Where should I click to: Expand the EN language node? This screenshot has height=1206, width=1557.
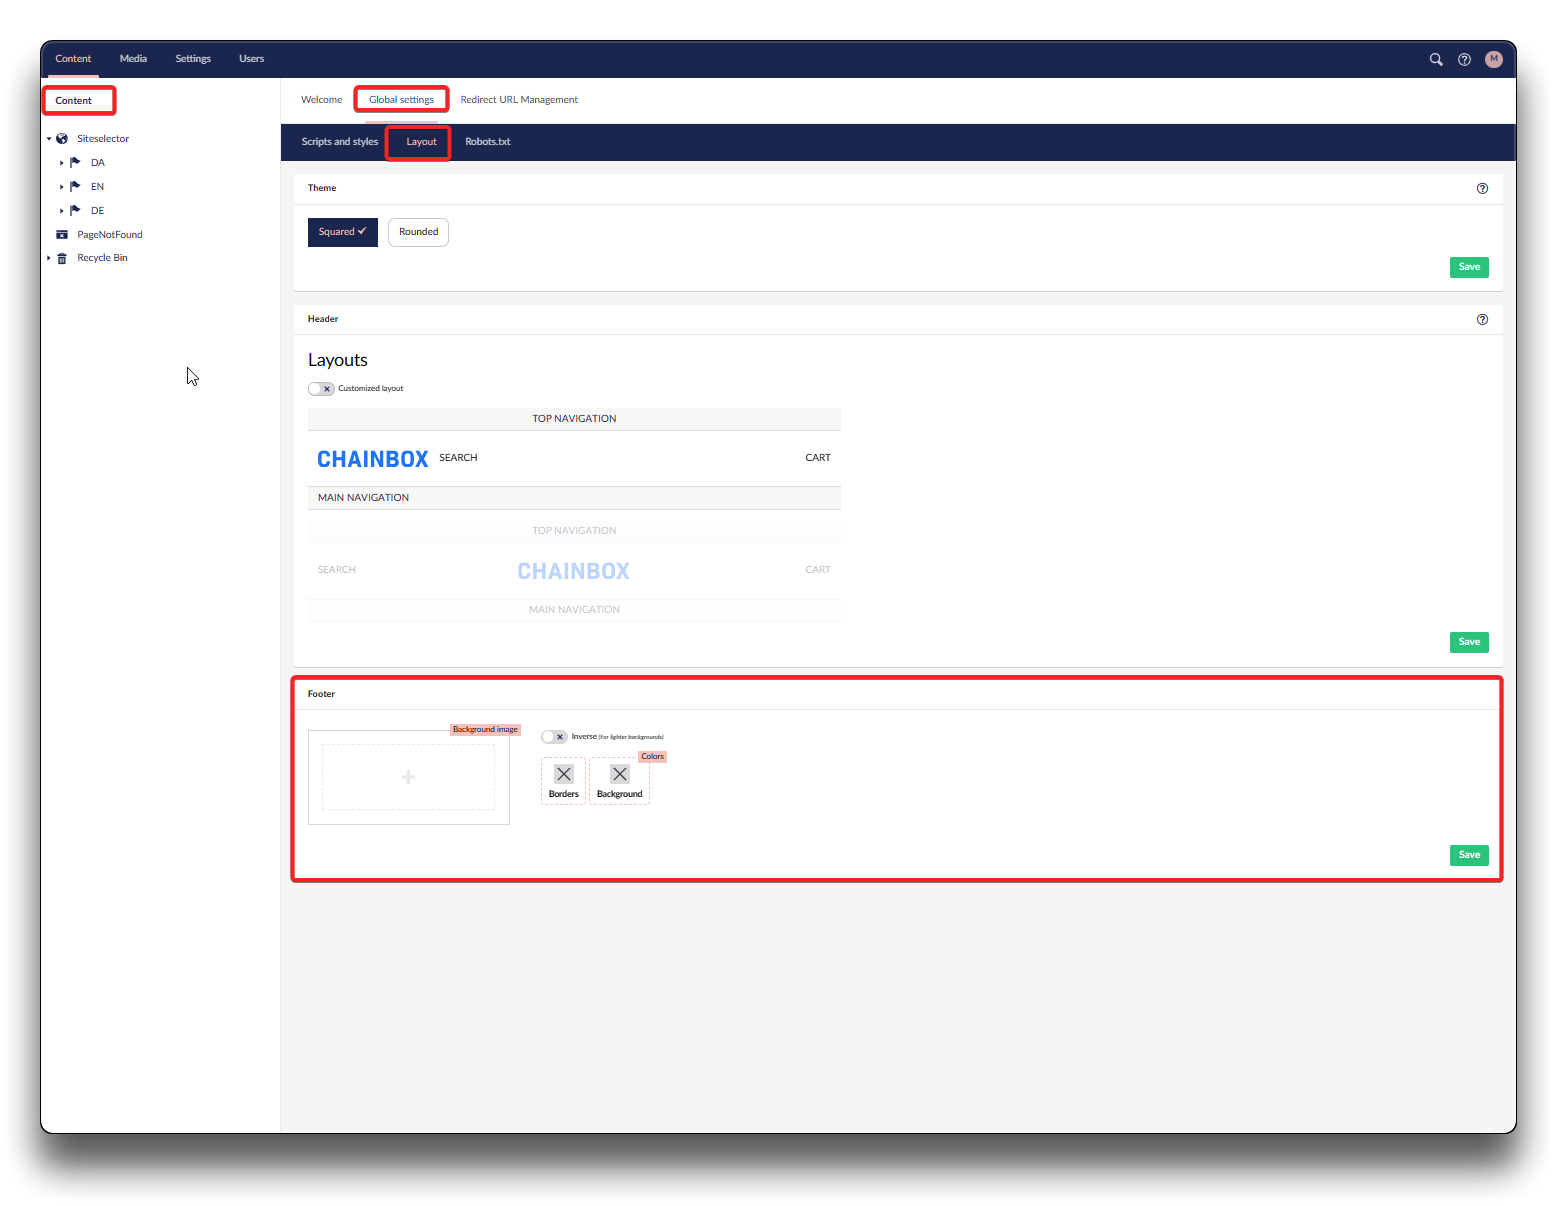(62, 187)
